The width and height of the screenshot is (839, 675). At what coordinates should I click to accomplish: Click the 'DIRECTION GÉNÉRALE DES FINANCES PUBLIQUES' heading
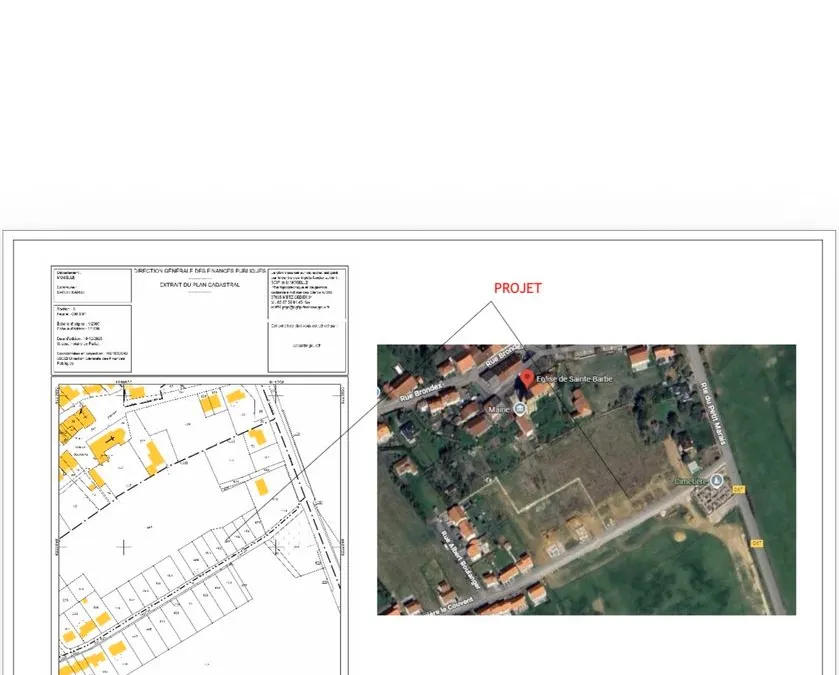(x=200, y=271)
